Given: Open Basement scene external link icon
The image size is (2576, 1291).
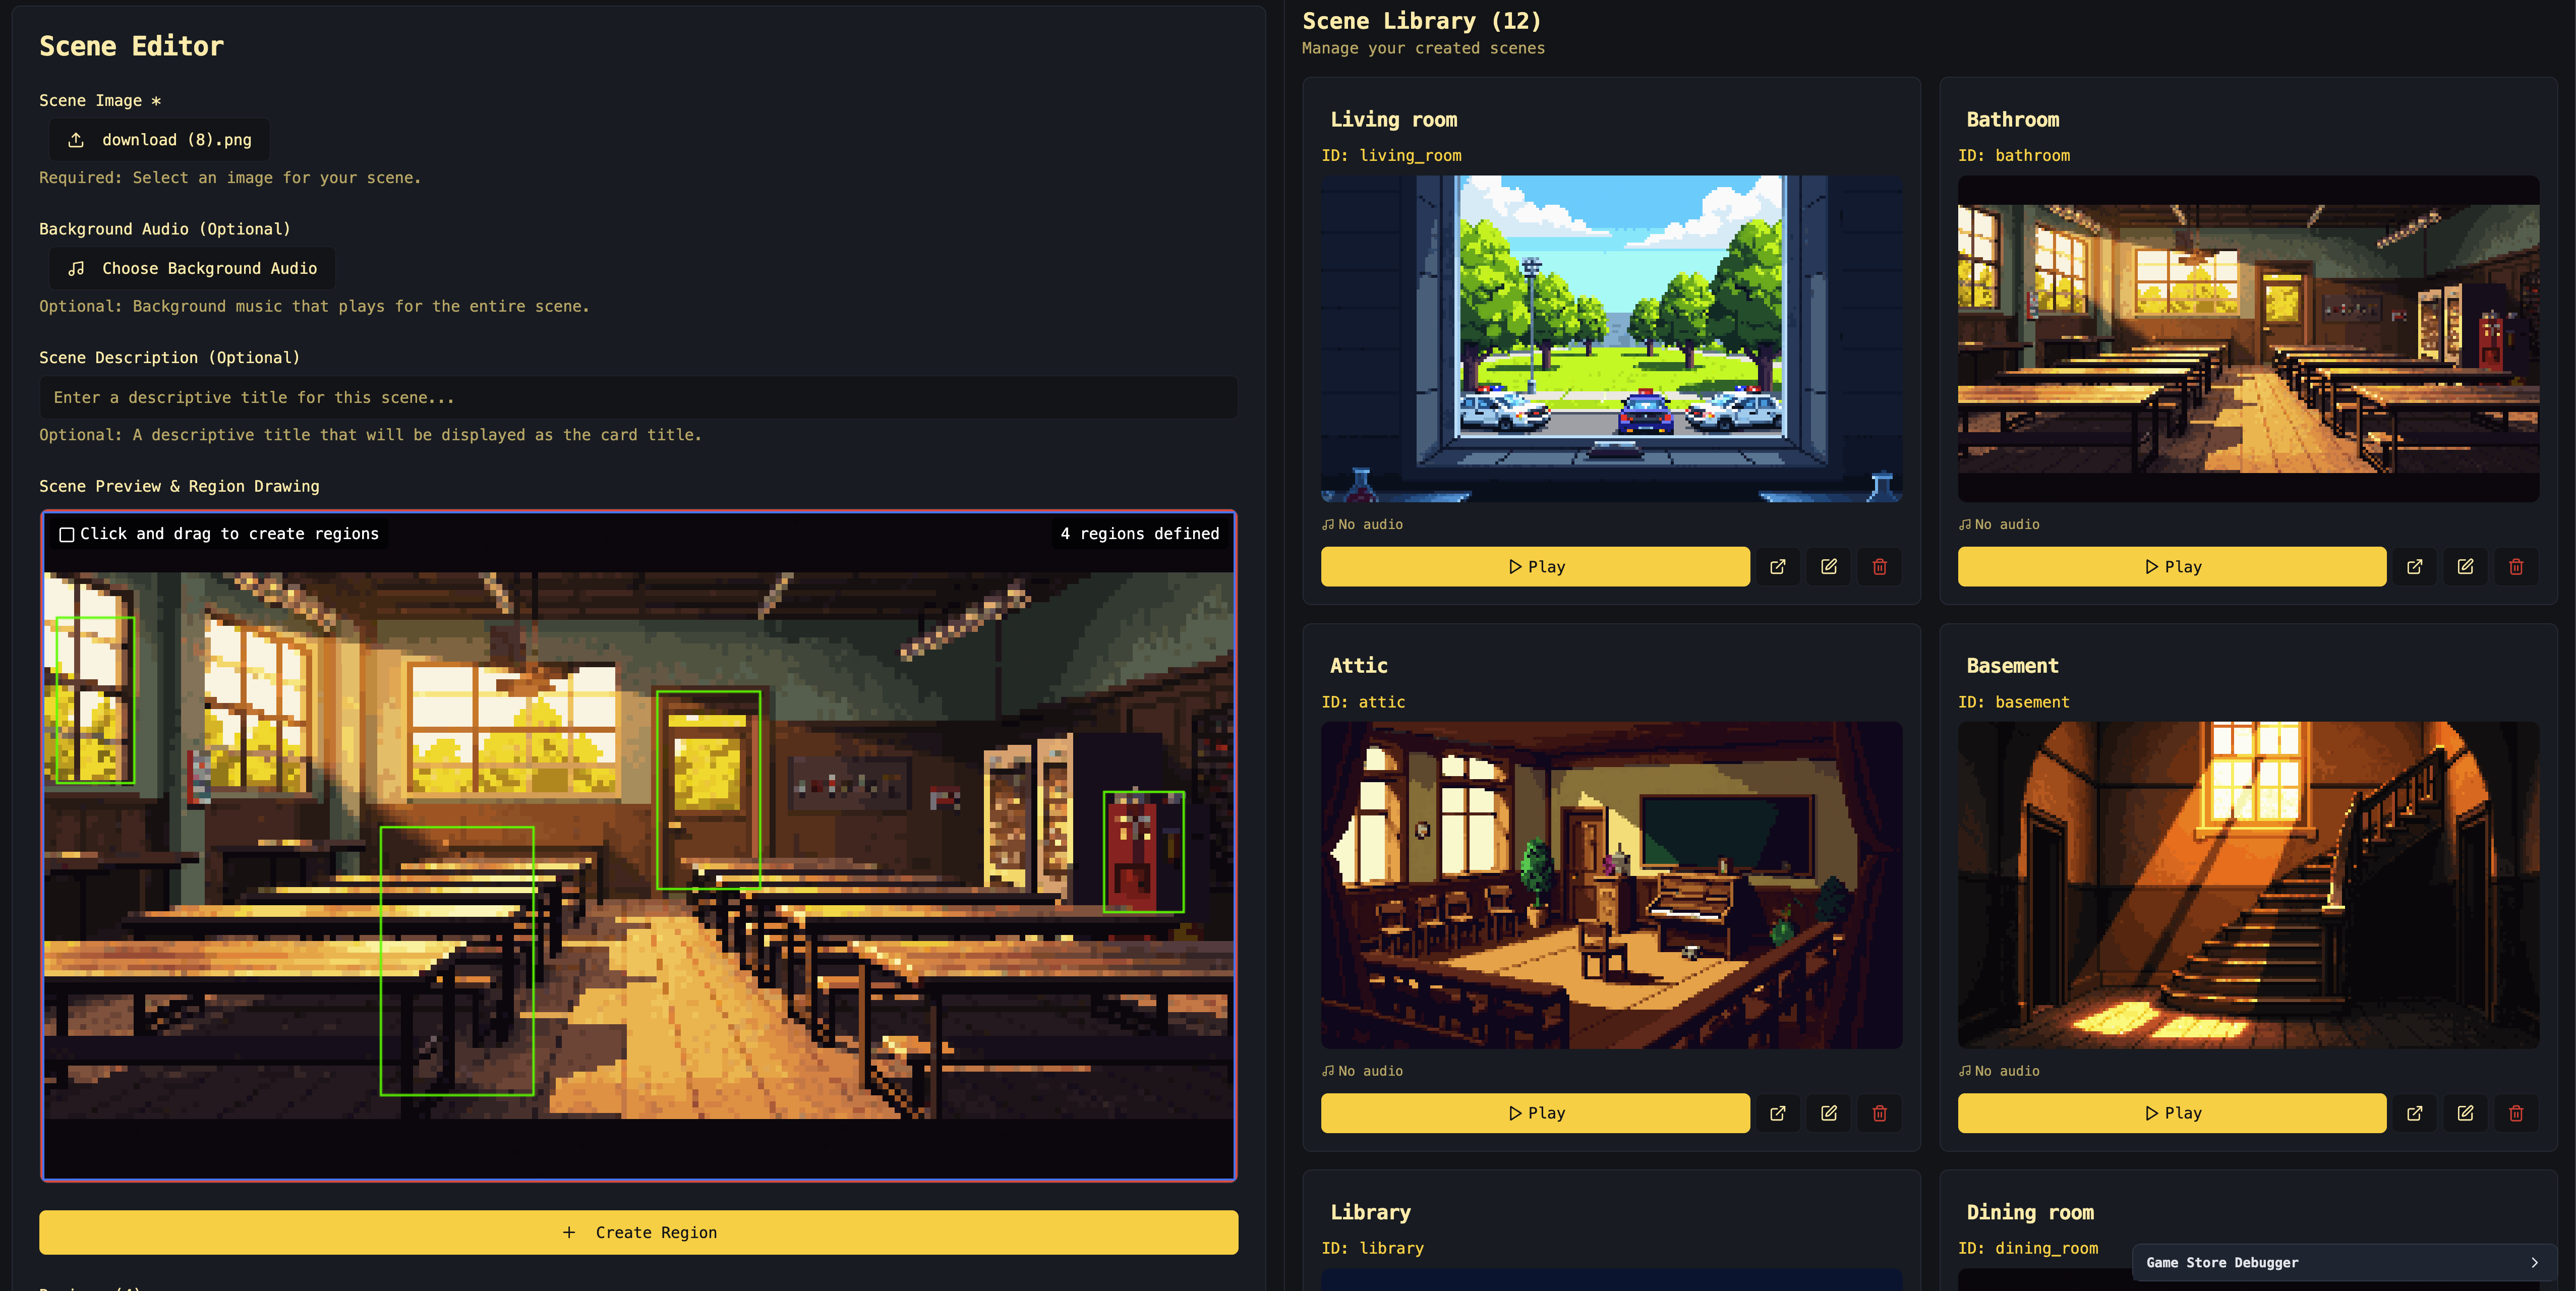Looking at the screenshot, I should (x=2414, y=1113).
